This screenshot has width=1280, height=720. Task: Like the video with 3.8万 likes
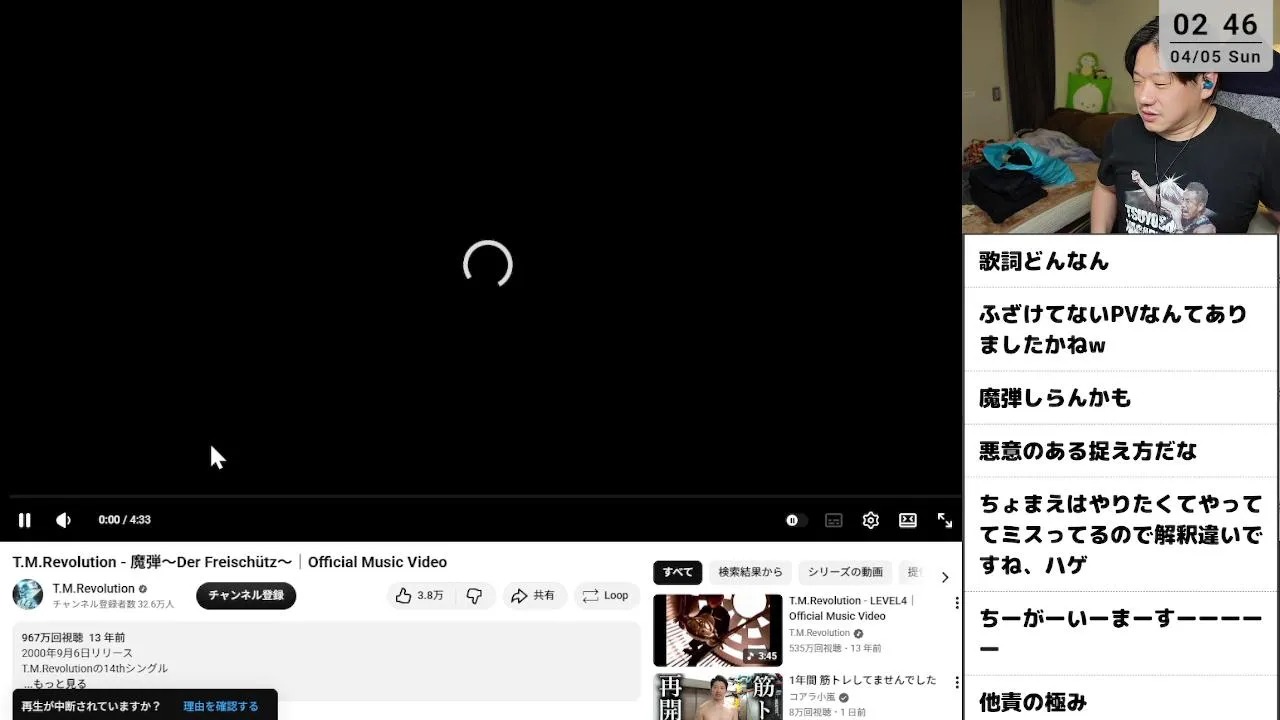point(419,595)
